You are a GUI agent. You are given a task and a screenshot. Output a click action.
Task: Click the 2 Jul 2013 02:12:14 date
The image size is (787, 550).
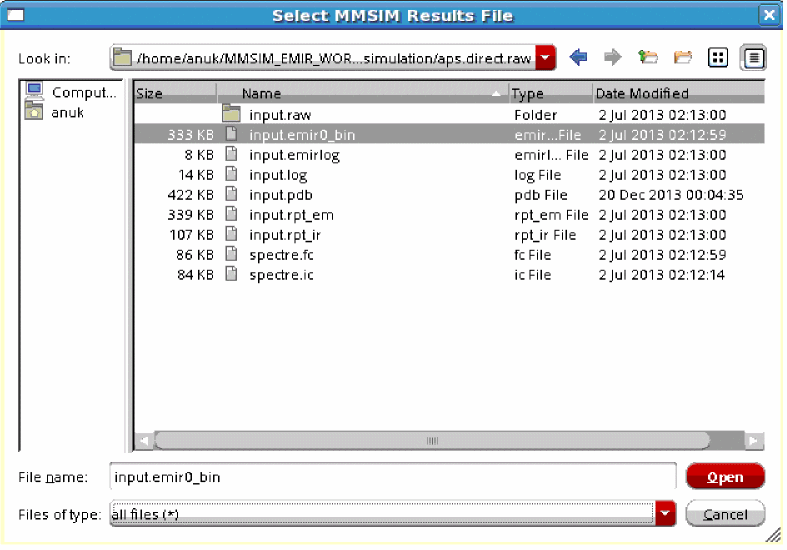click(662, 276)
